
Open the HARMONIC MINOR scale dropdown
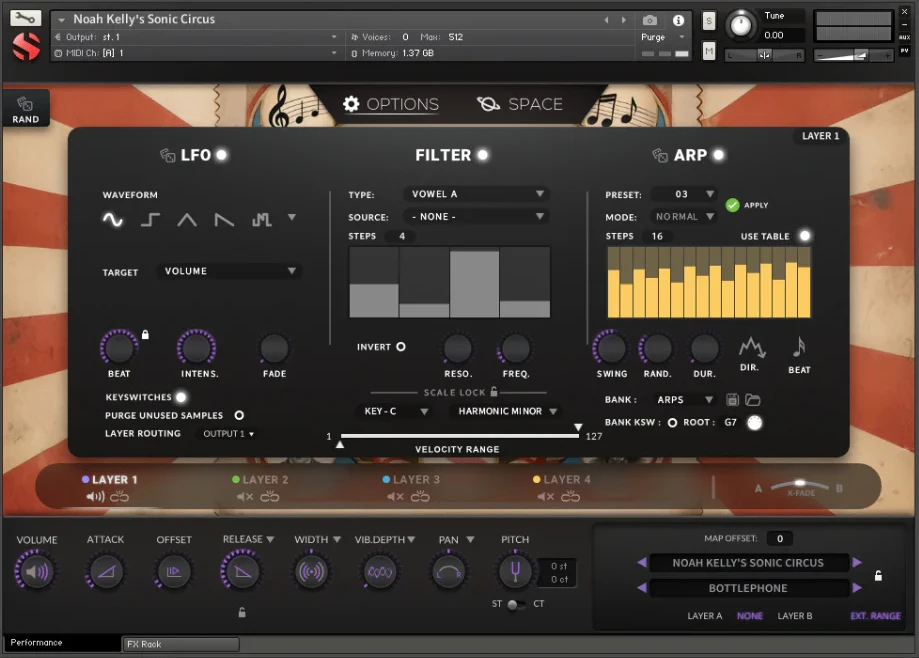(x=506, y=411)
